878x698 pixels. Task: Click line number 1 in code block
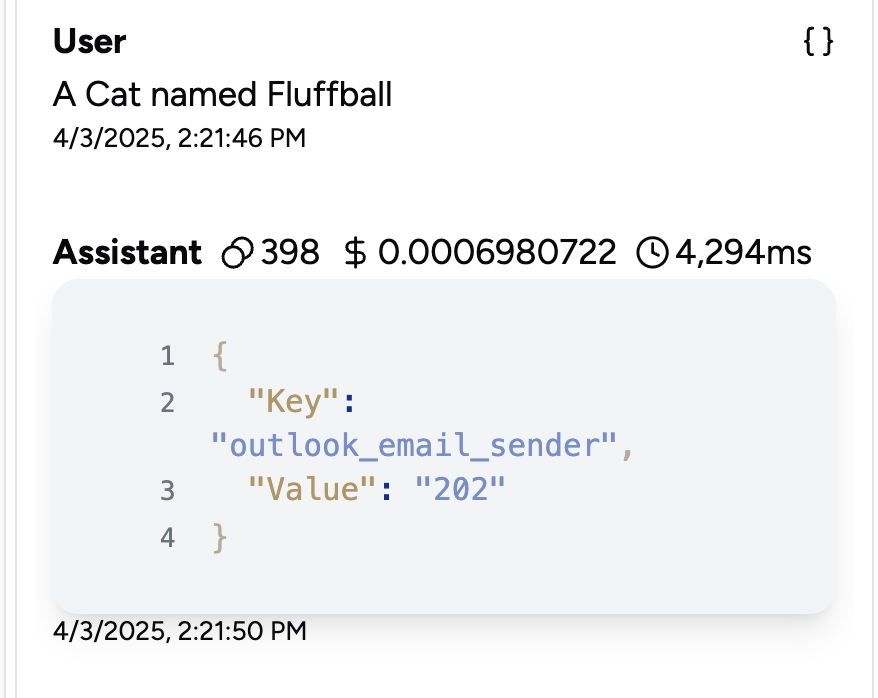point(167,357)
